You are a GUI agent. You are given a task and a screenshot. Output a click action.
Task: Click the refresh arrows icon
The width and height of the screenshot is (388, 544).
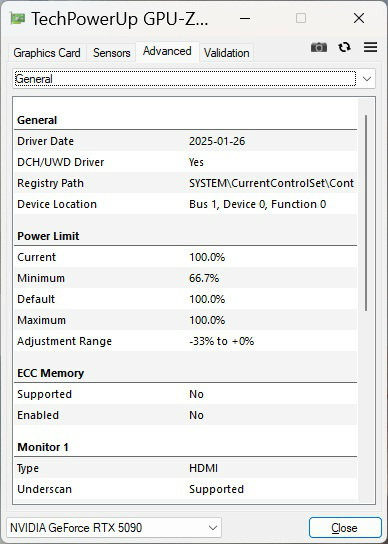(x=344, y=47)
